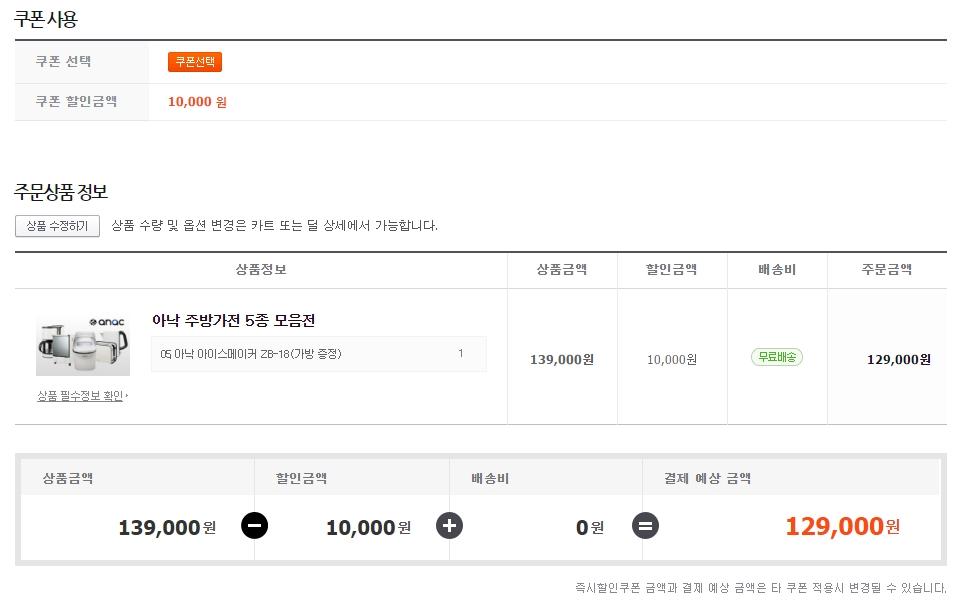Click the 139,000원 price in product row
Viewport: 956px width, 605px height.
pyautogui.click(x=561, y=360)
